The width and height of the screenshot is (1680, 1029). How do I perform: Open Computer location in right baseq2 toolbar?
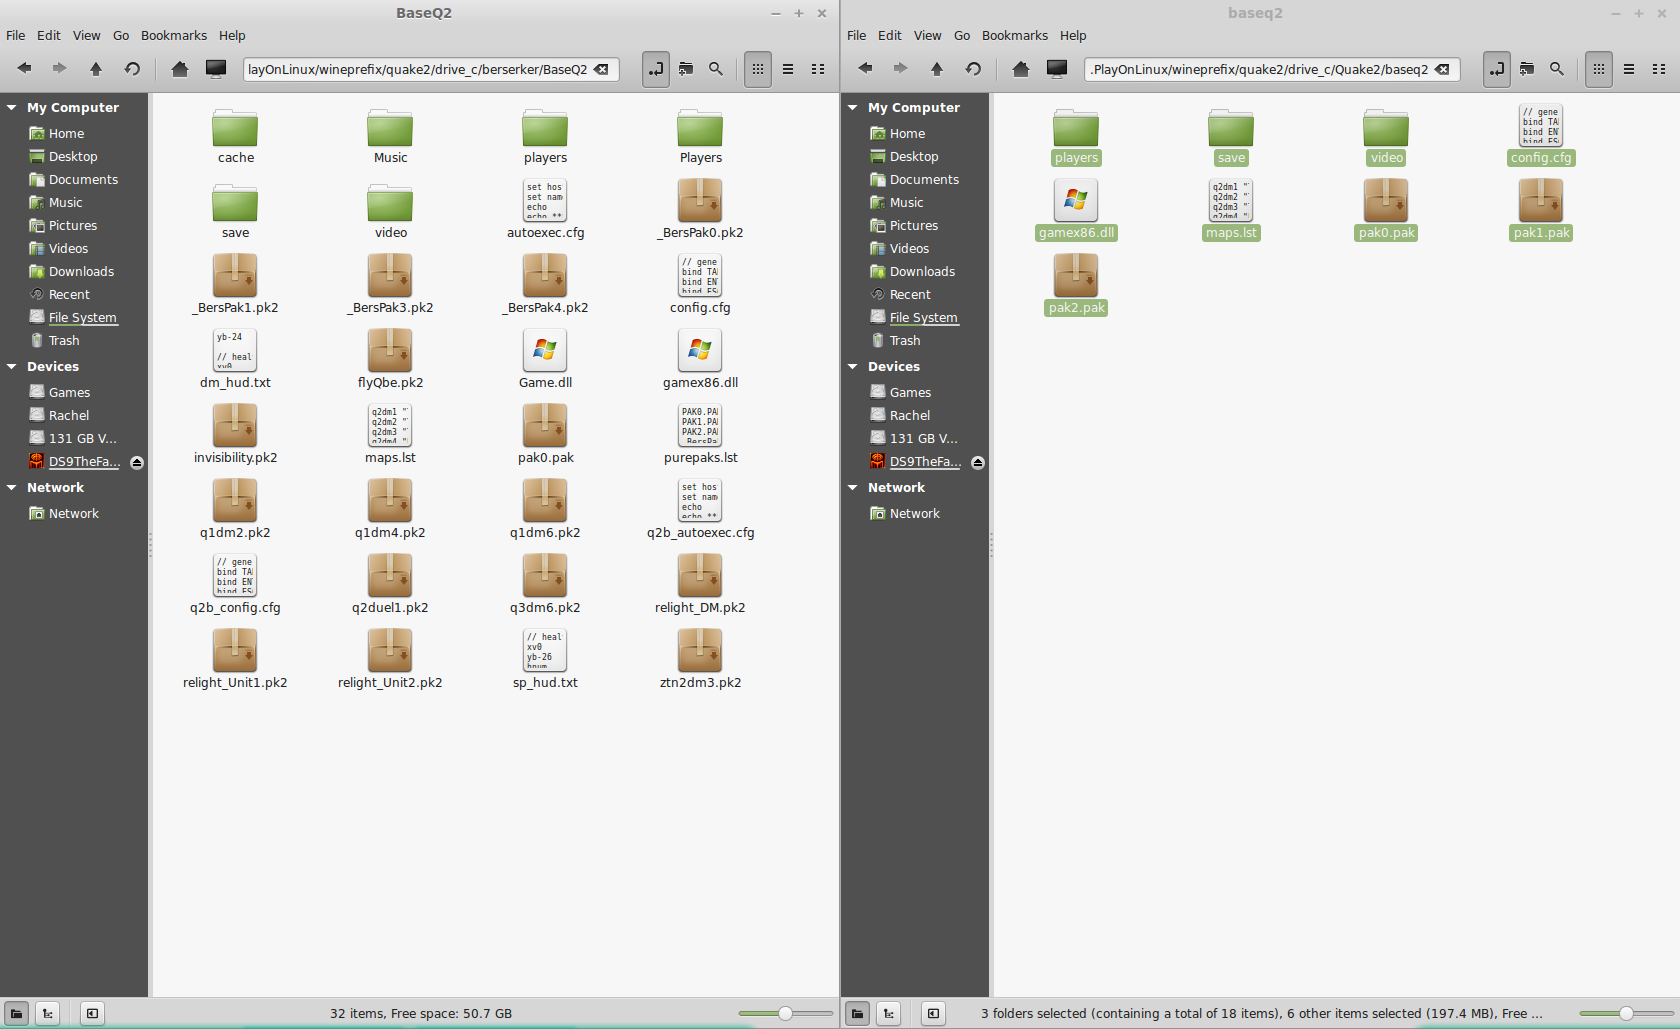tap(1057, 69)
